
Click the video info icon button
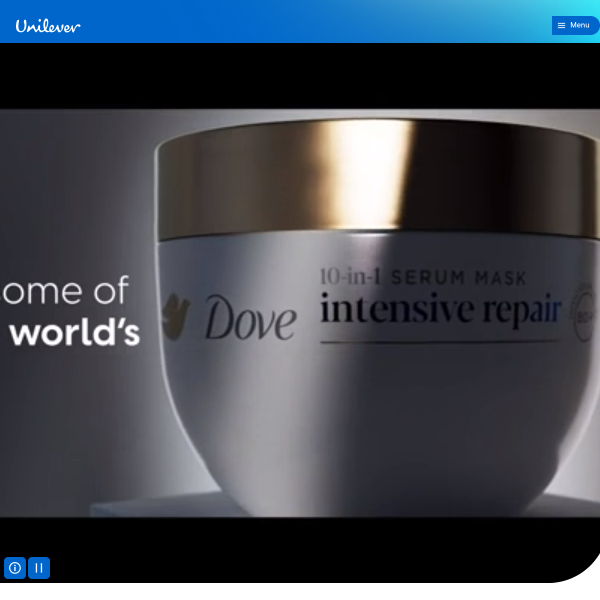tap(15, 568)
